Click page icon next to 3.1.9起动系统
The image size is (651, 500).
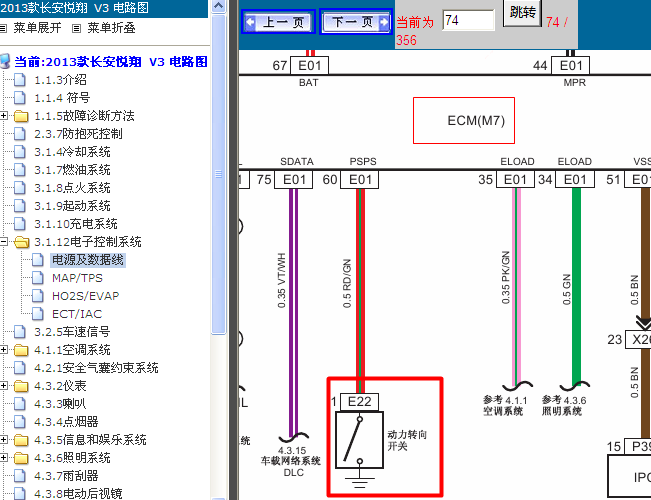click(x=20, y=206)
